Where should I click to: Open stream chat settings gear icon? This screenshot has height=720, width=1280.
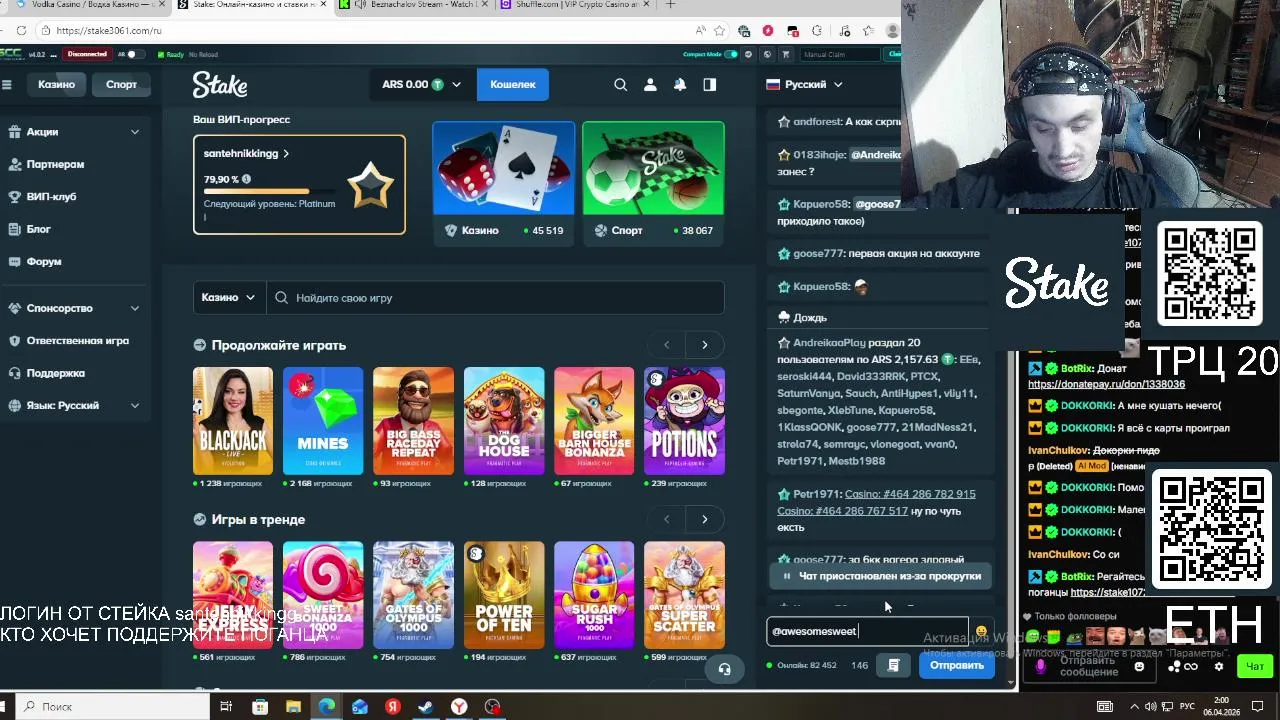click(x=1218, y=666)
